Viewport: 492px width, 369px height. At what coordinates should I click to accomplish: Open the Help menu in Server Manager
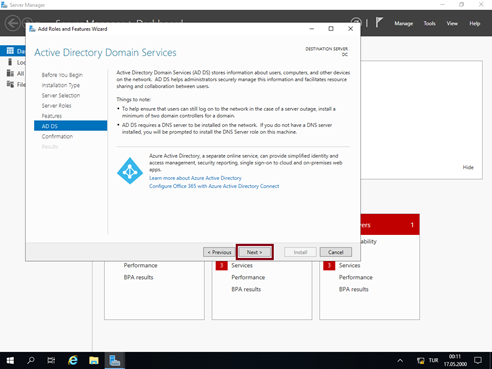click(475, 23)
